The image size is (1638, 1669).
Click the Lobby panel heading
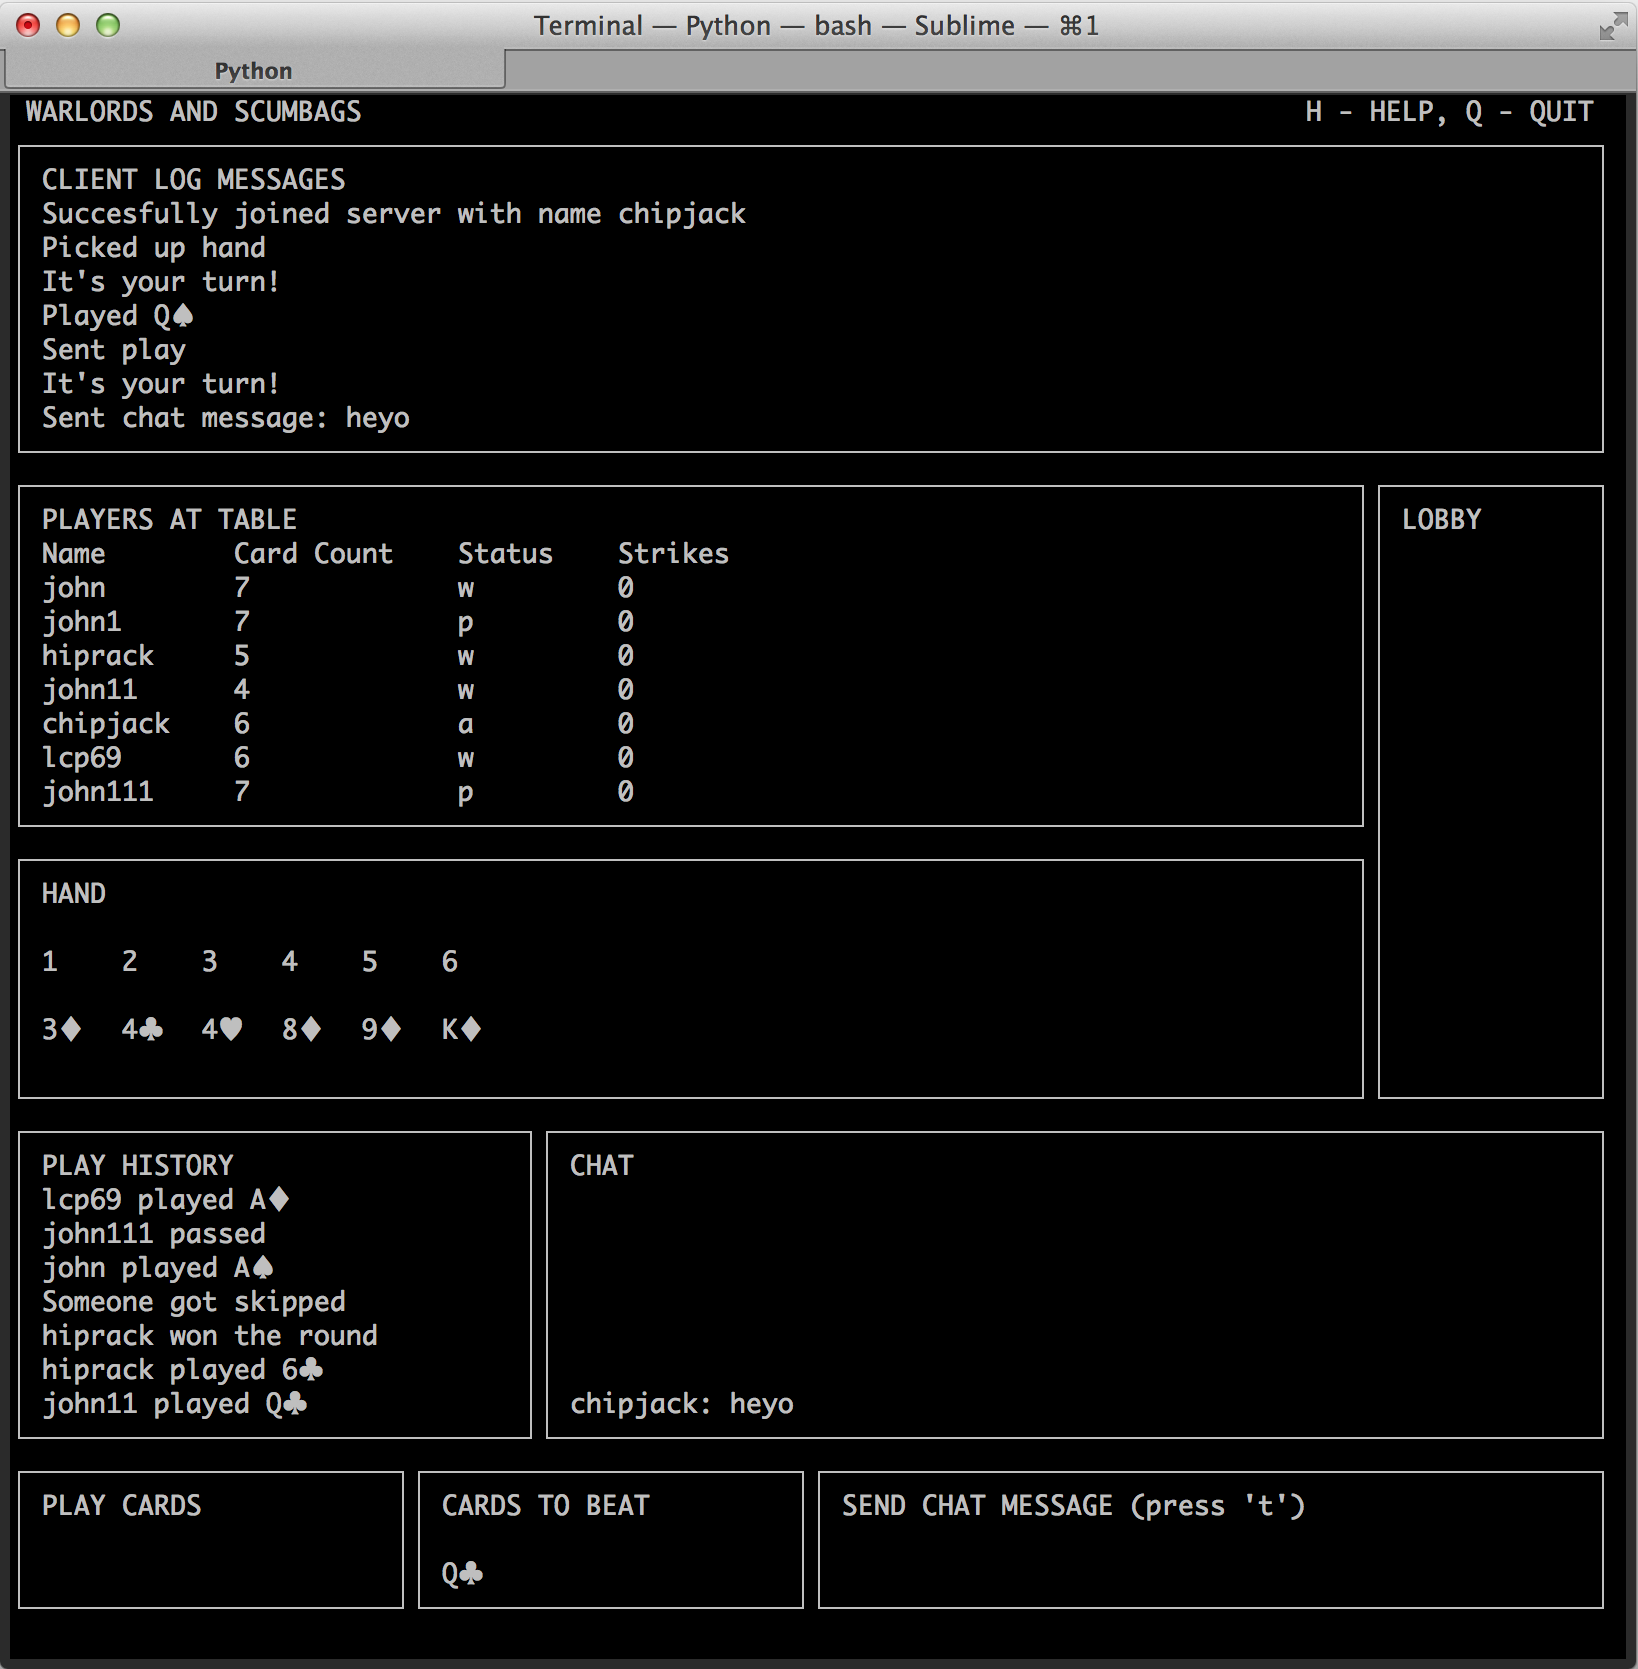[1441, 520]
